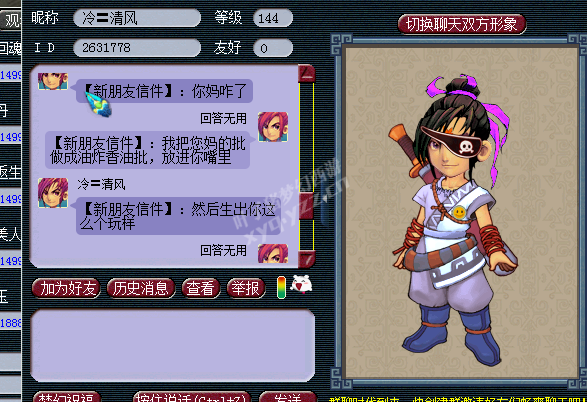Click reply avatar next to 回答无用

pos(273,127)
